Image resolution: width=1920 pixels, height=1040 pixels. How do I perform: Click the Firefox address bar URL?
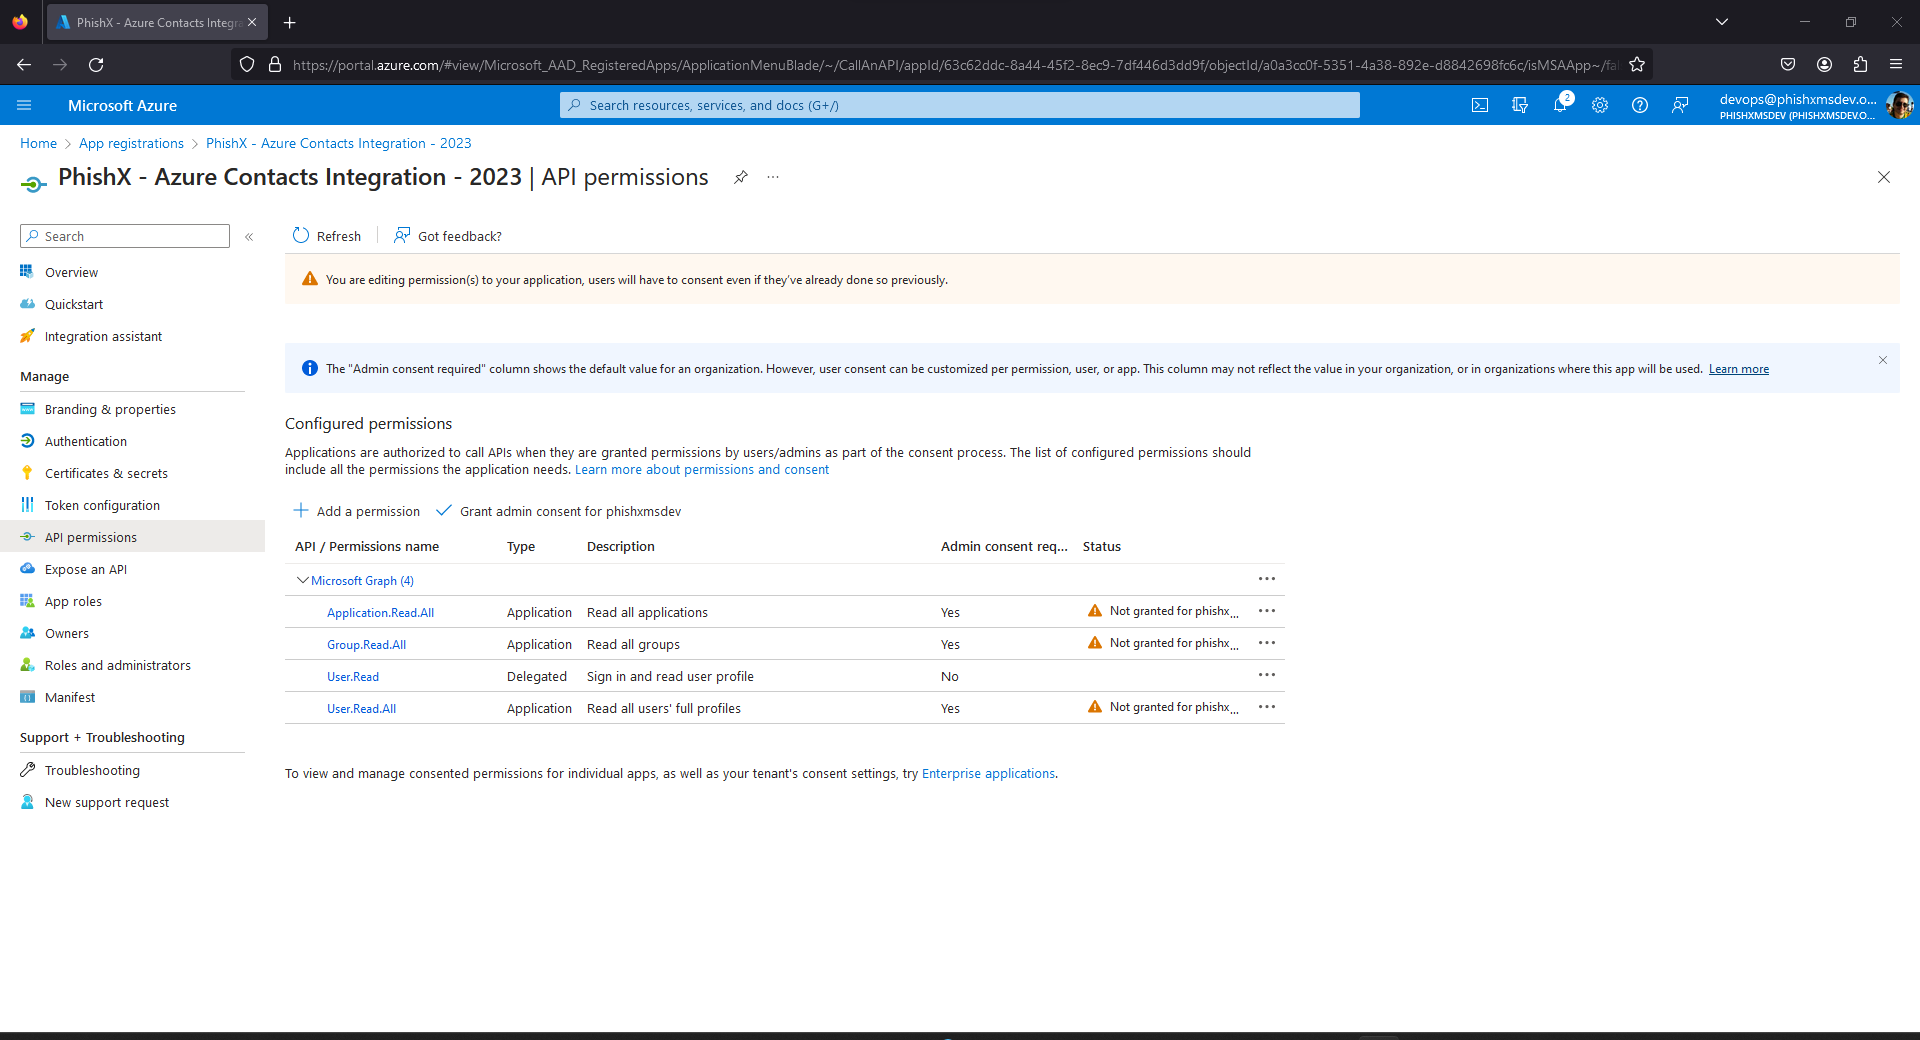[x=955, y=65]
